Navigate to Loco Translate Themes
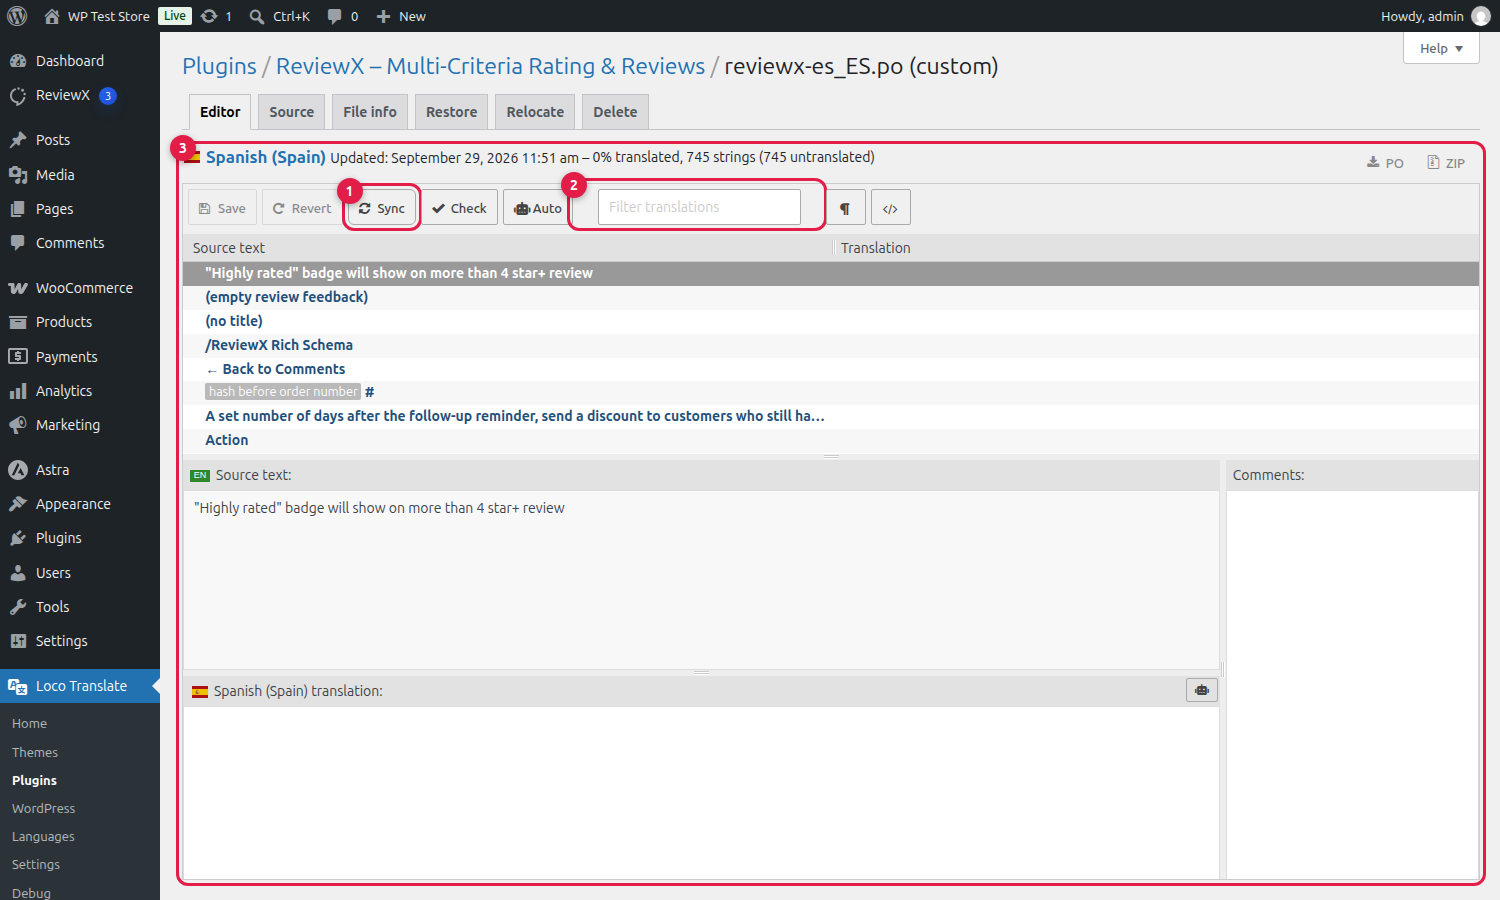The width and height of the screenshot is (1500, 900). point(35,752)
